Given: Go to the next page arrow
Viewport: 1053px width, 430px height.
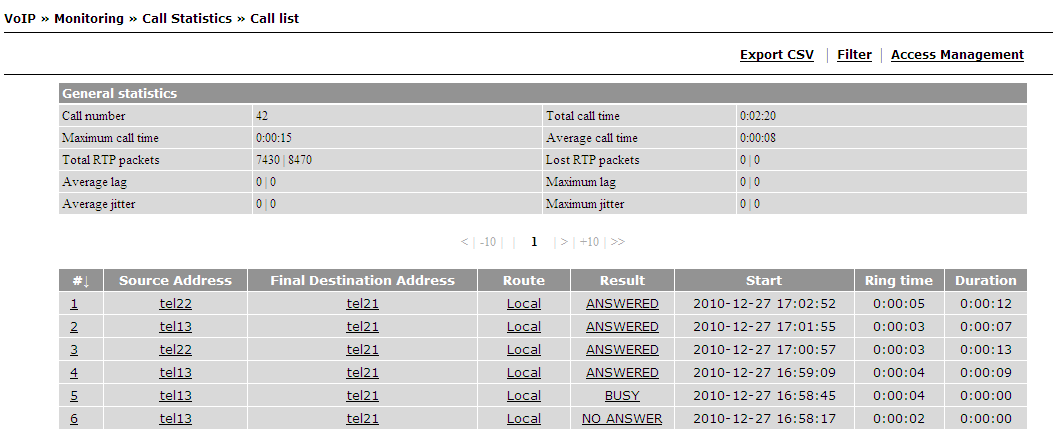Looking at the screenshot, I should (x=564, y=242).
